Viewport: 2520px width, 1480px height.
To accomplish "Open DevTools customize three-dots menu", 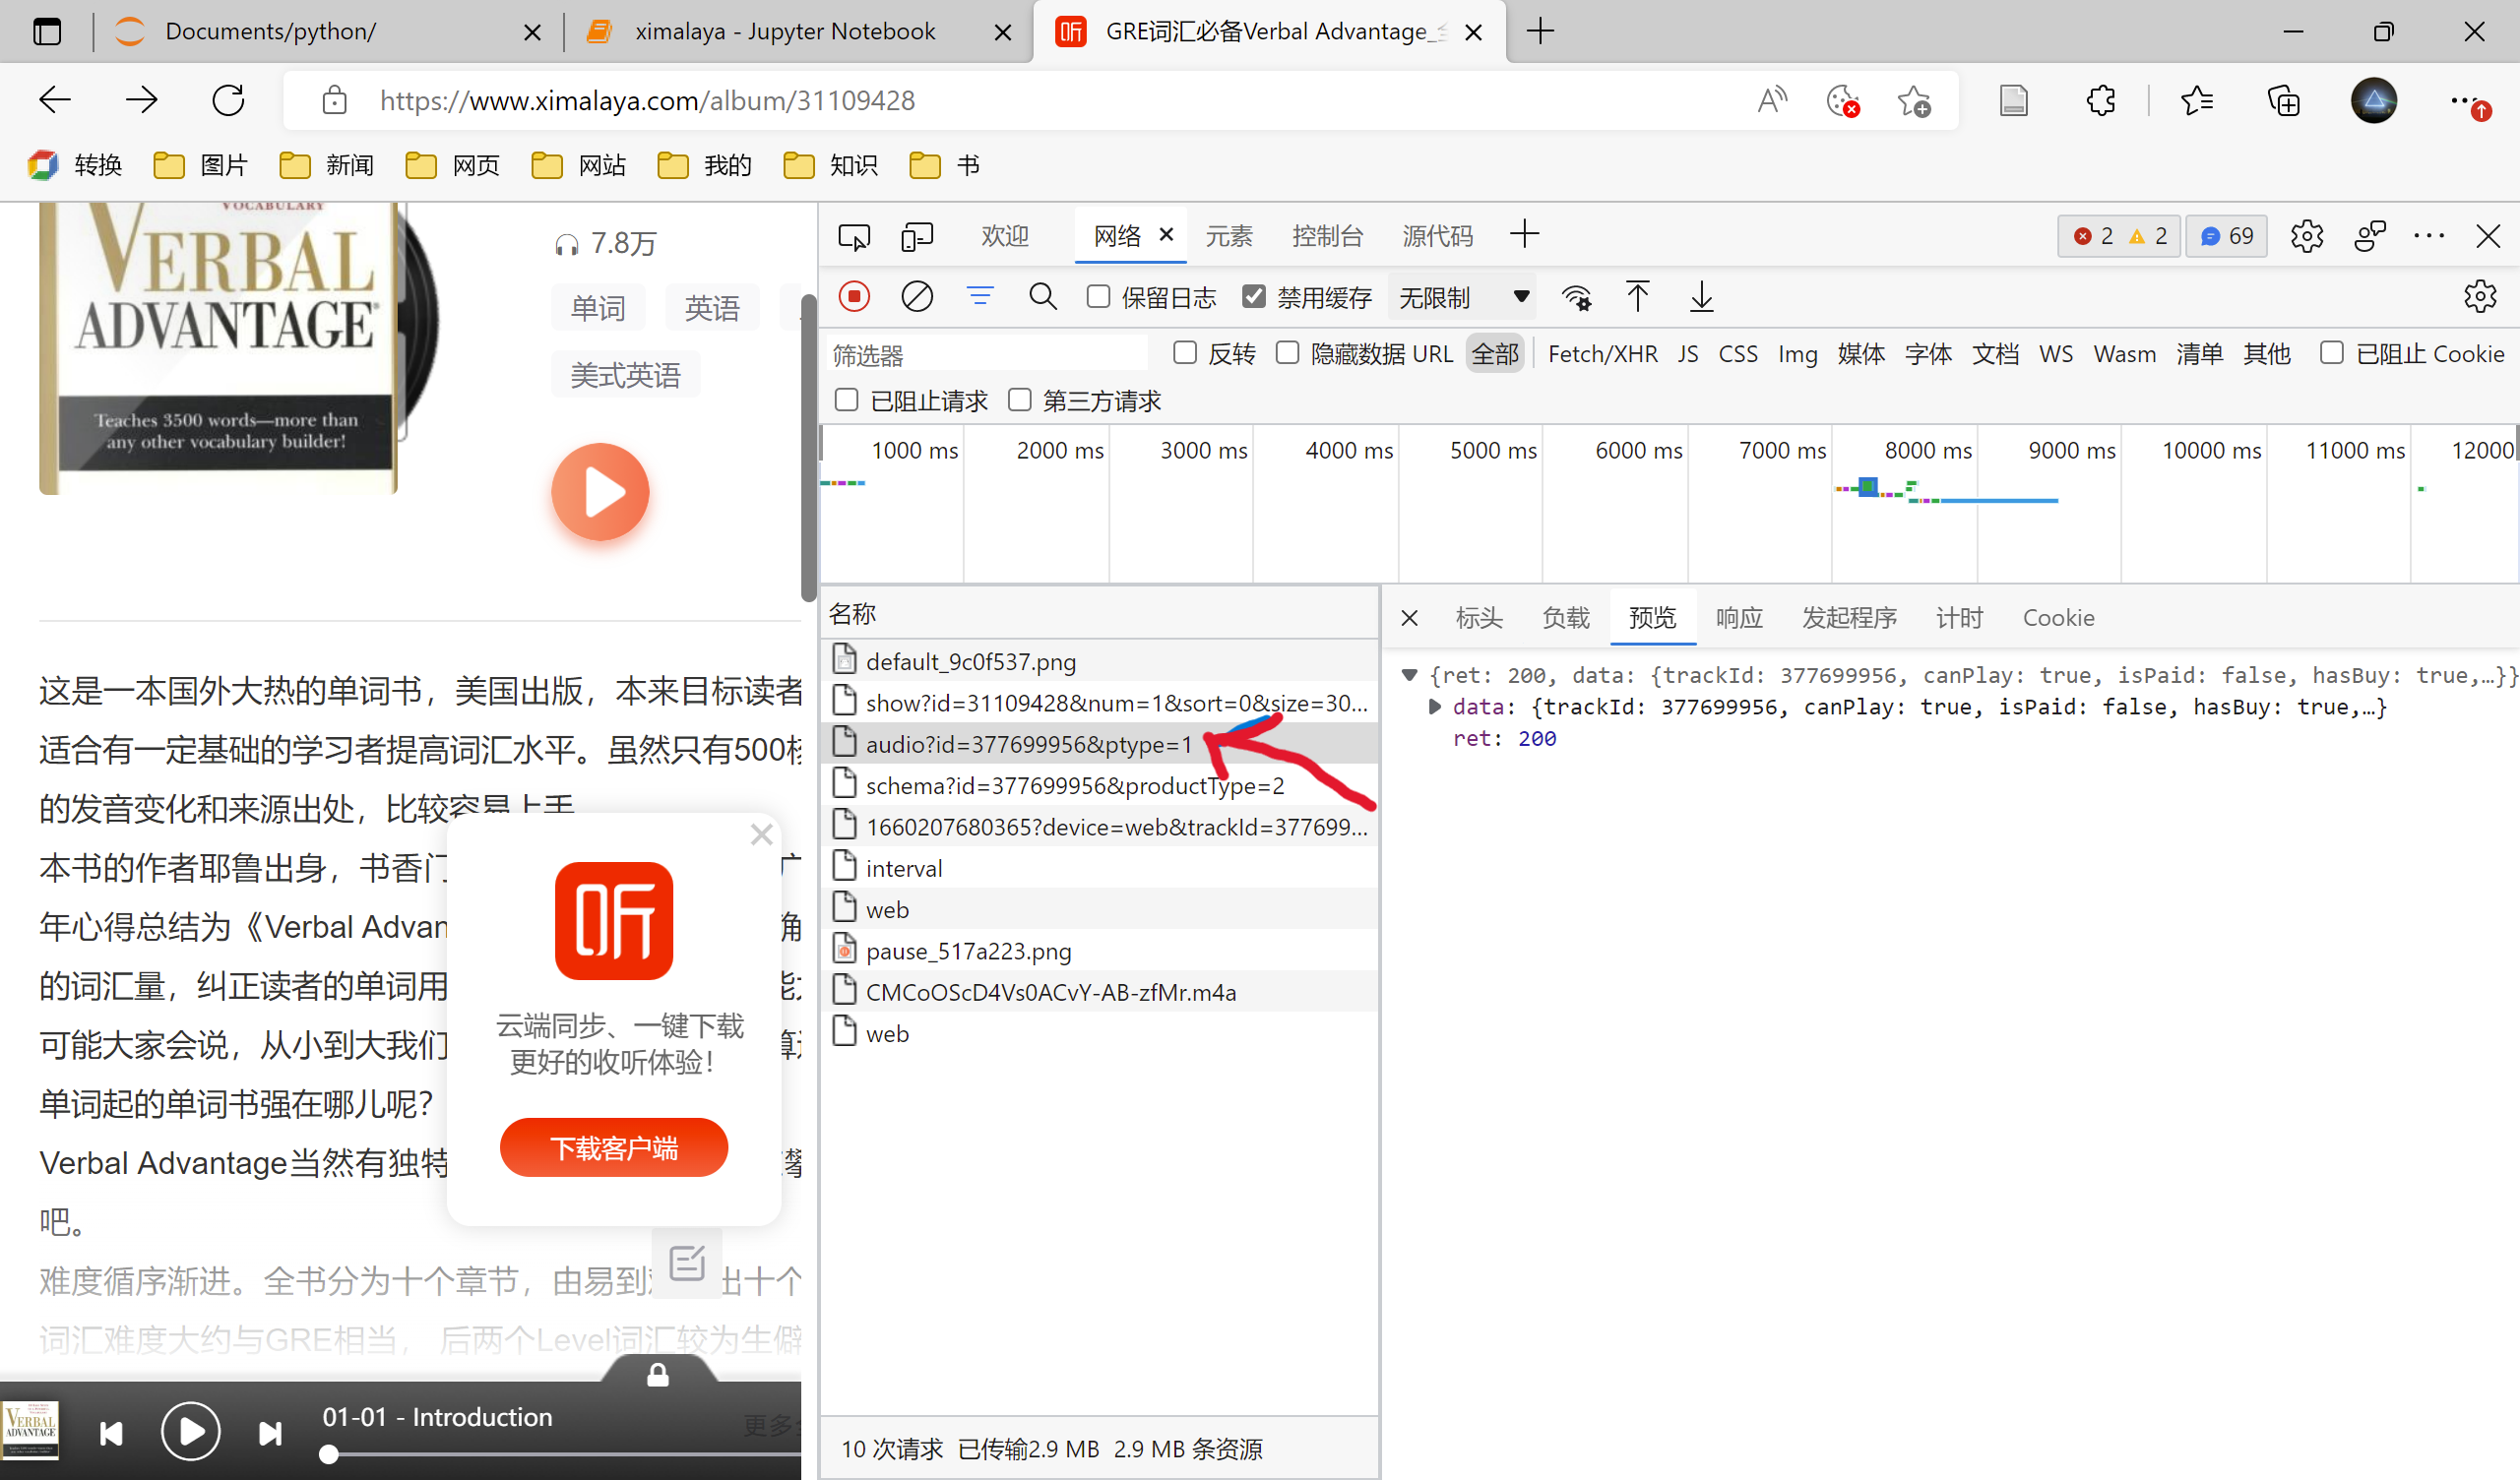I will [2429, 237].
